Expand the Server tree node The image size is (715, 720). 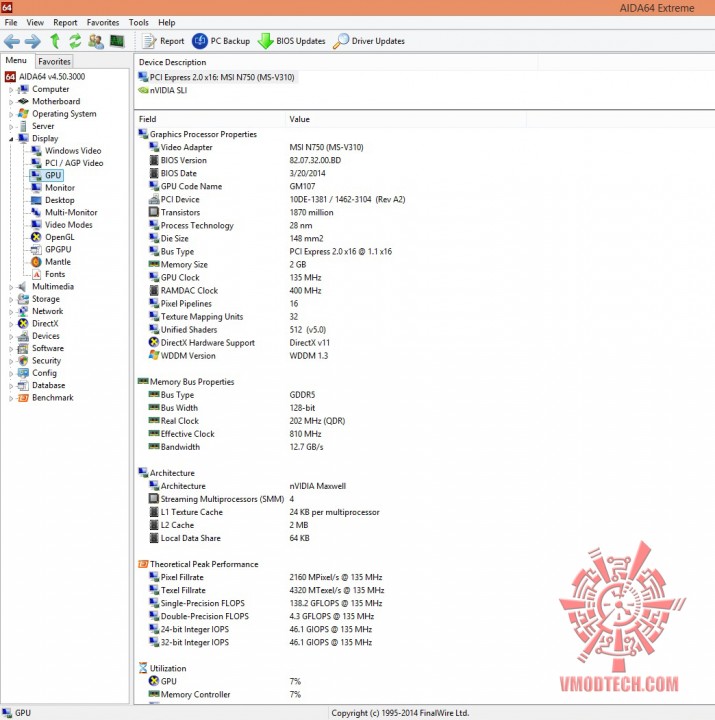[11, 127]
